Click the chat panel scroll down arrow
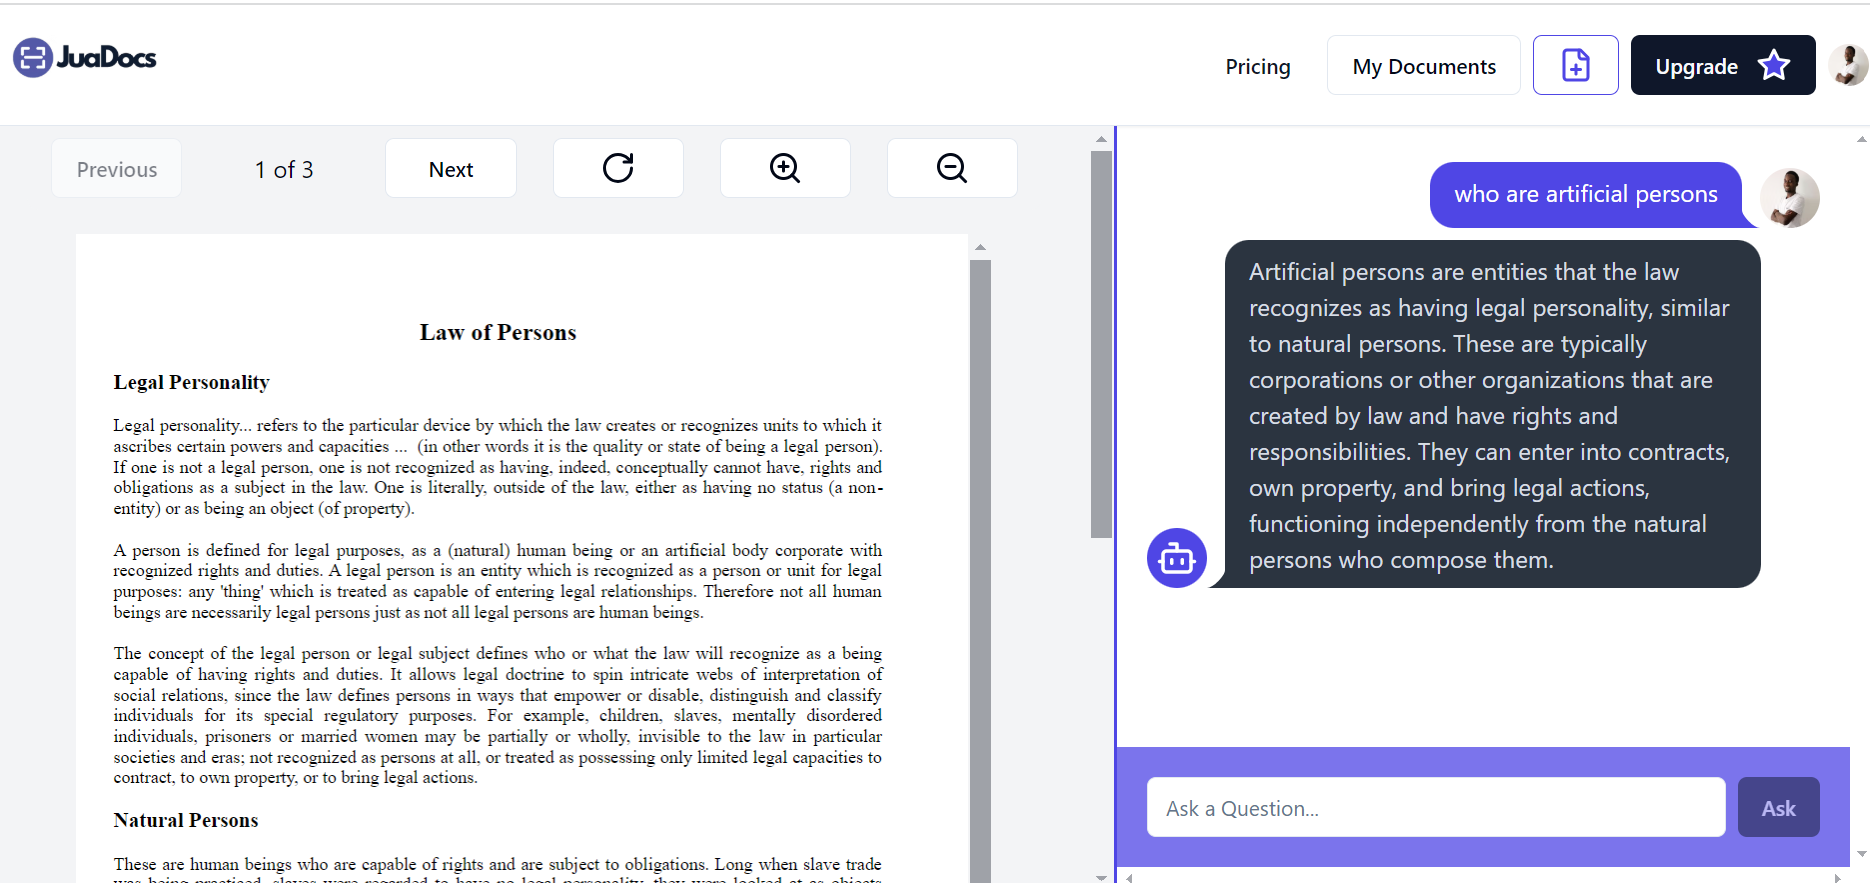Viewport: 1870px width, 883px height. [1861, 854]
